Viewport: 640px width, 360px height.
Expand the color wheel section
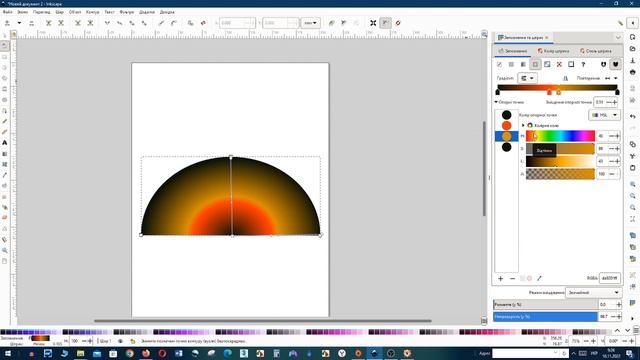point(523,125)
